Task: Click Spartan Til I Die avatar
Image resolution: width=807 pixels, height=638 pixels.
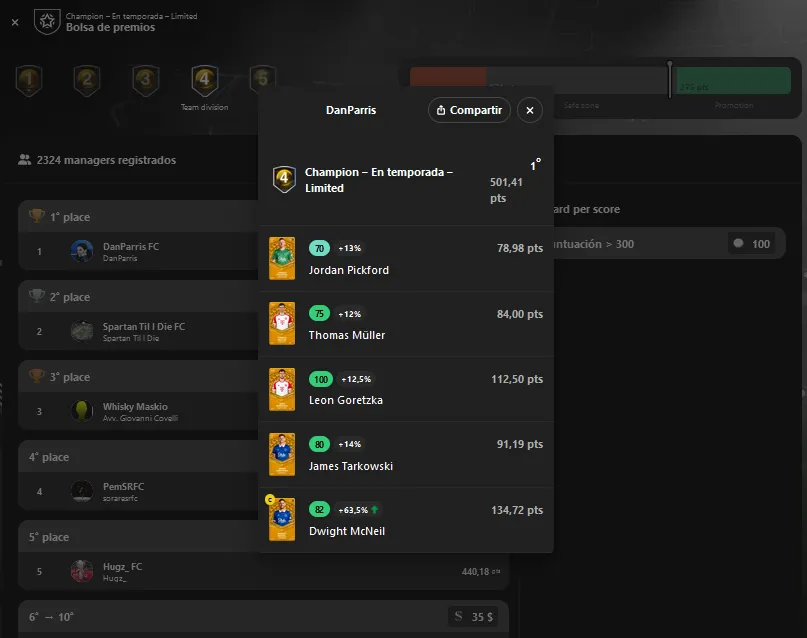Action: click(82, 331)
